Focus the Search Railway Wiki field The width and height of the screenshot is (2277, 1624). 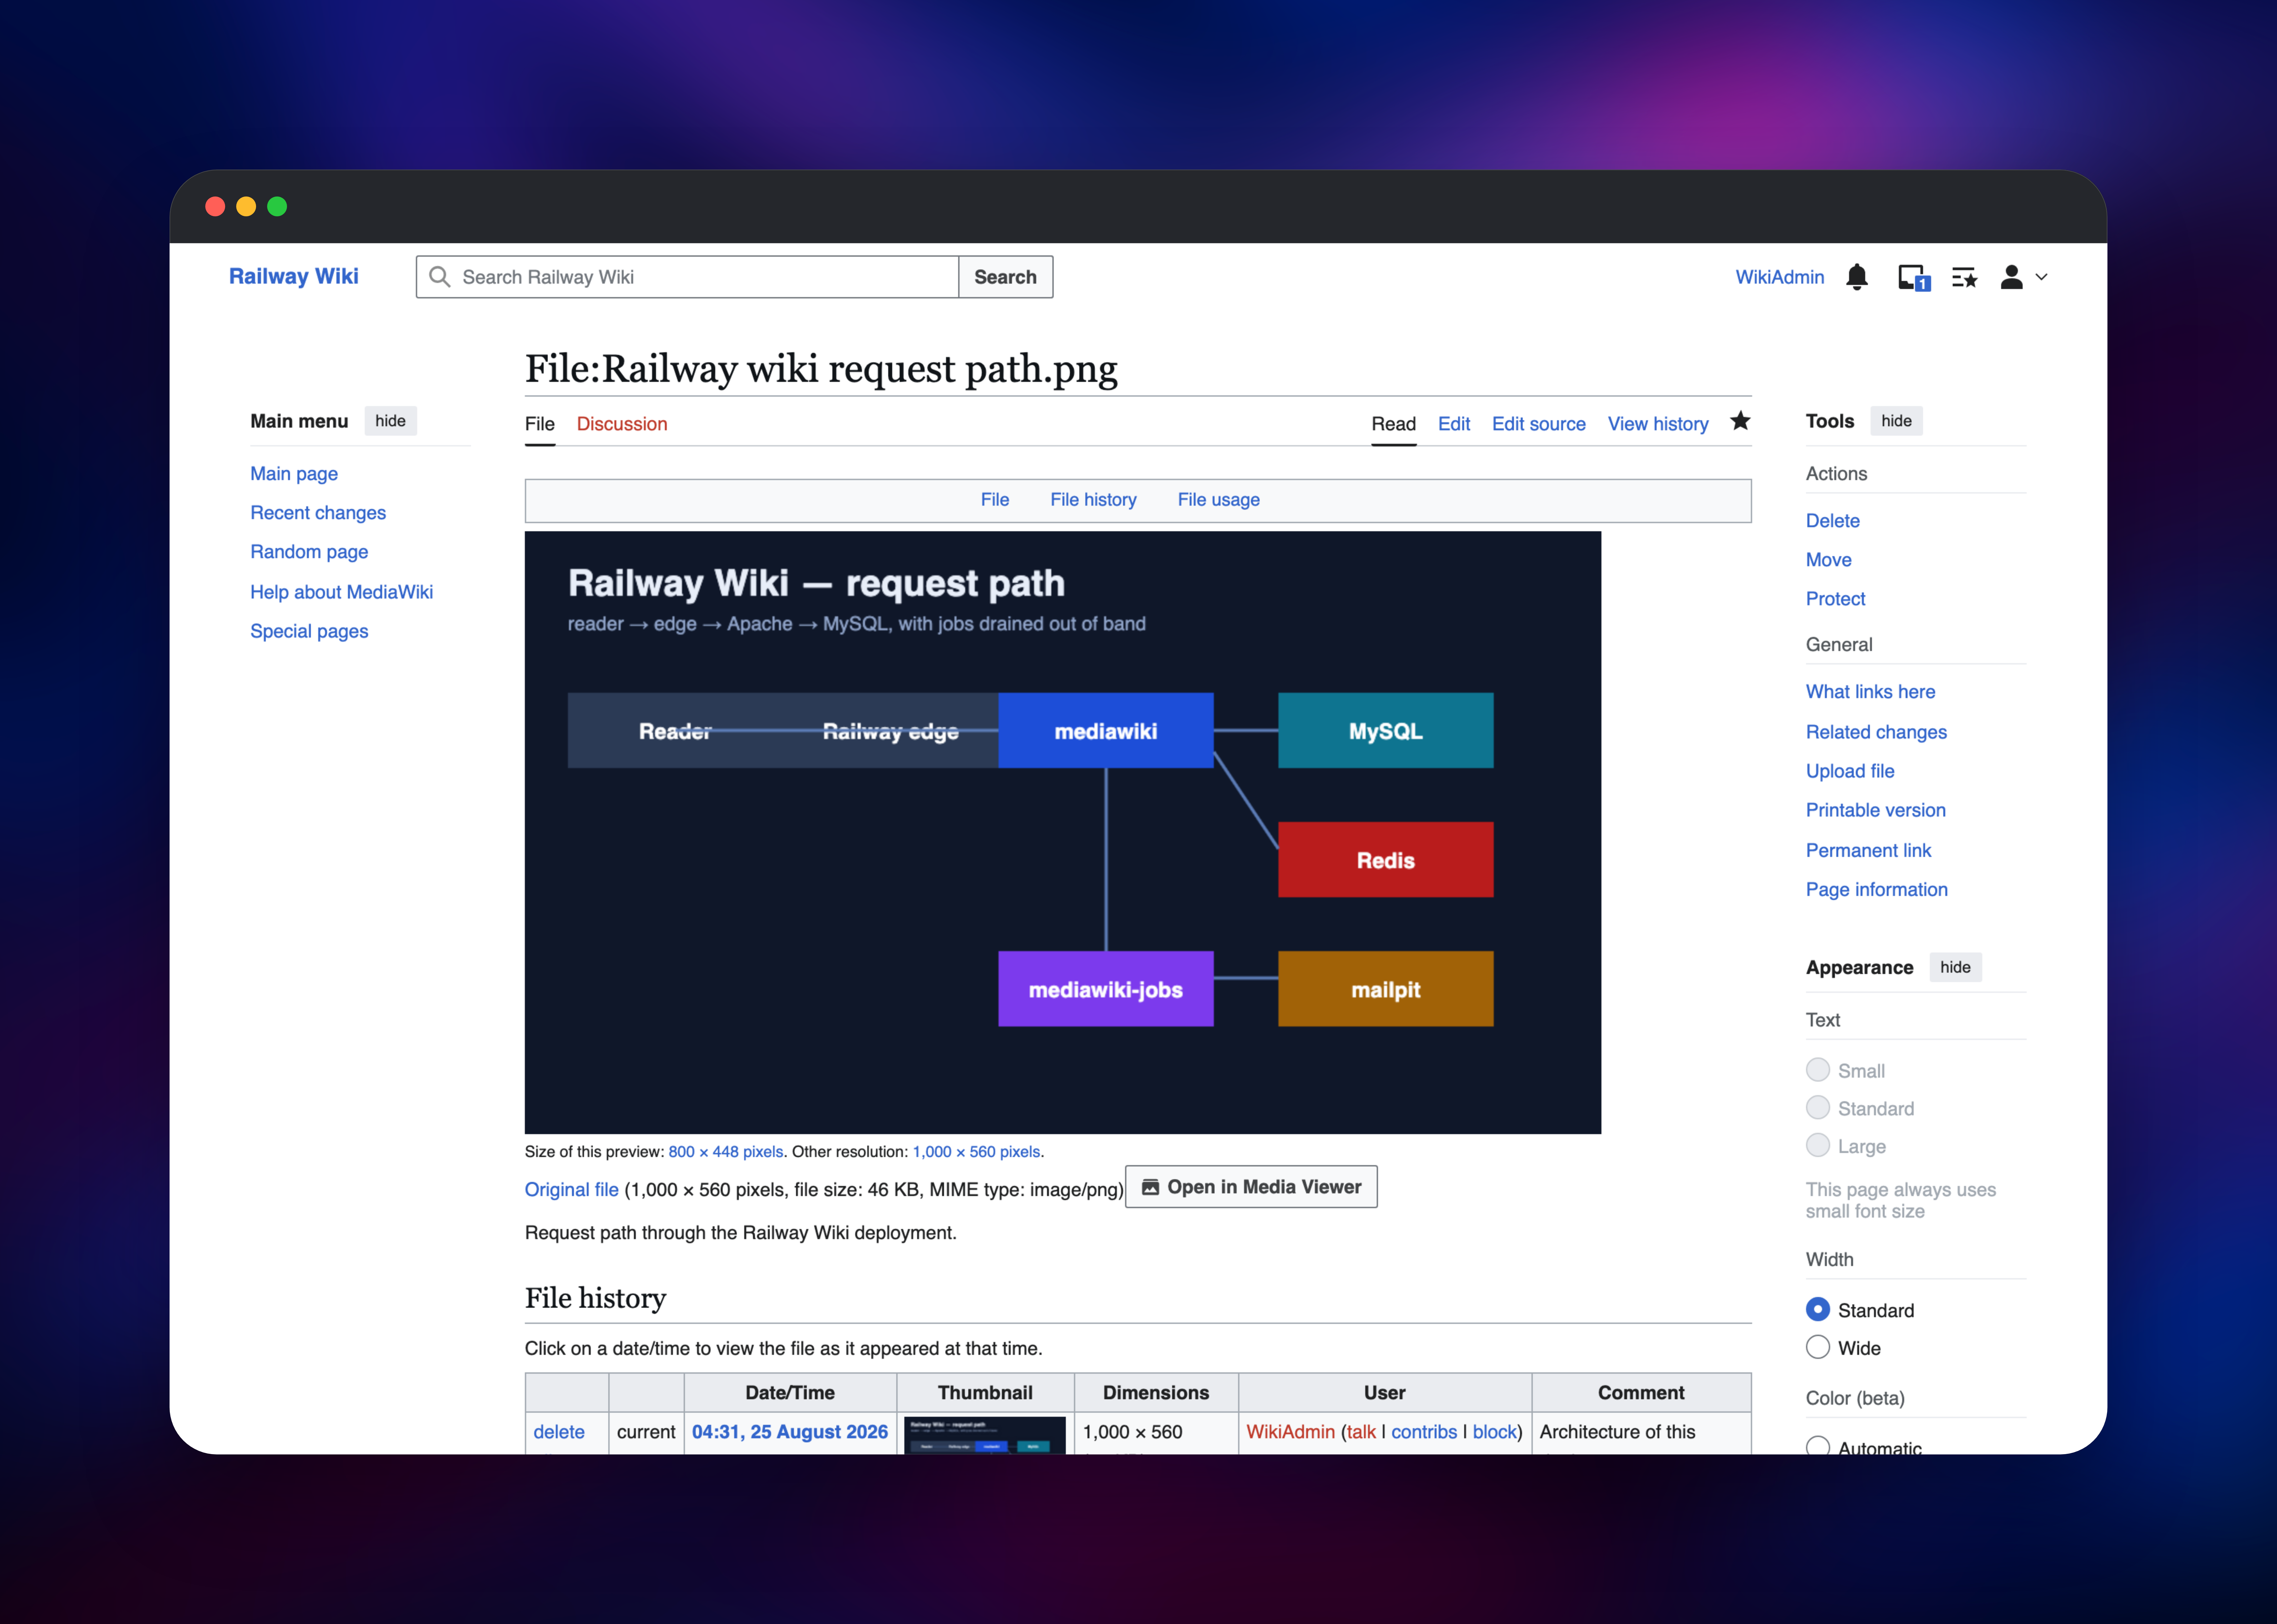pyautogui.click(x=688, y=277)
